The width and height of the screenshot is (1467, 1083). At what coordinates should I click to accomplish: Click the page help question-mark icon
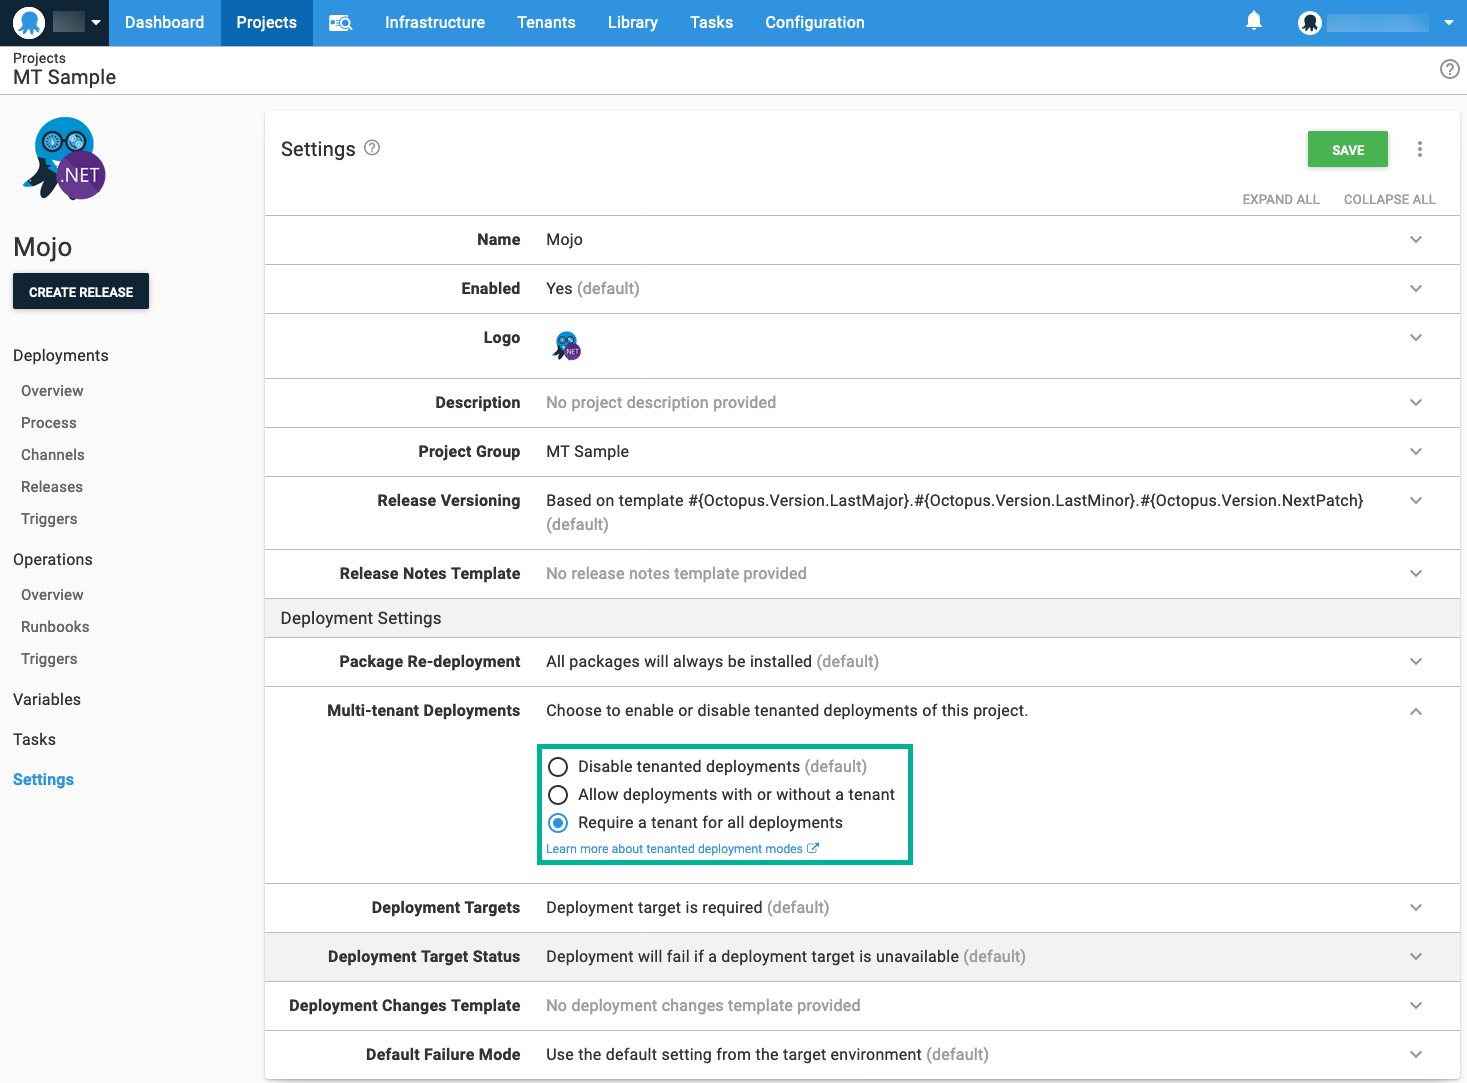tap(1450, 69)
